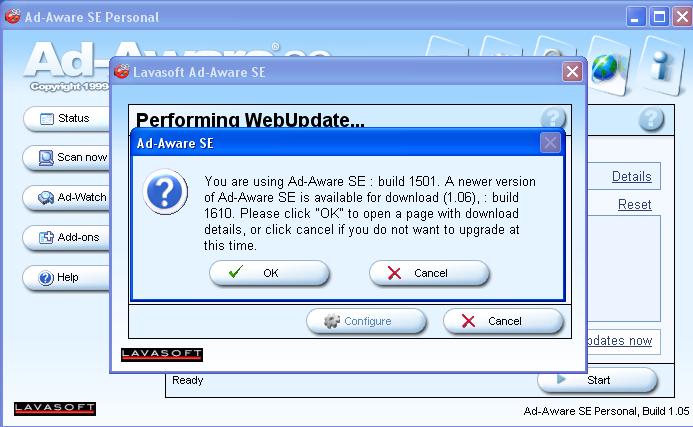
Task: Click the 'Ready' status text
Action: point(187,380)
